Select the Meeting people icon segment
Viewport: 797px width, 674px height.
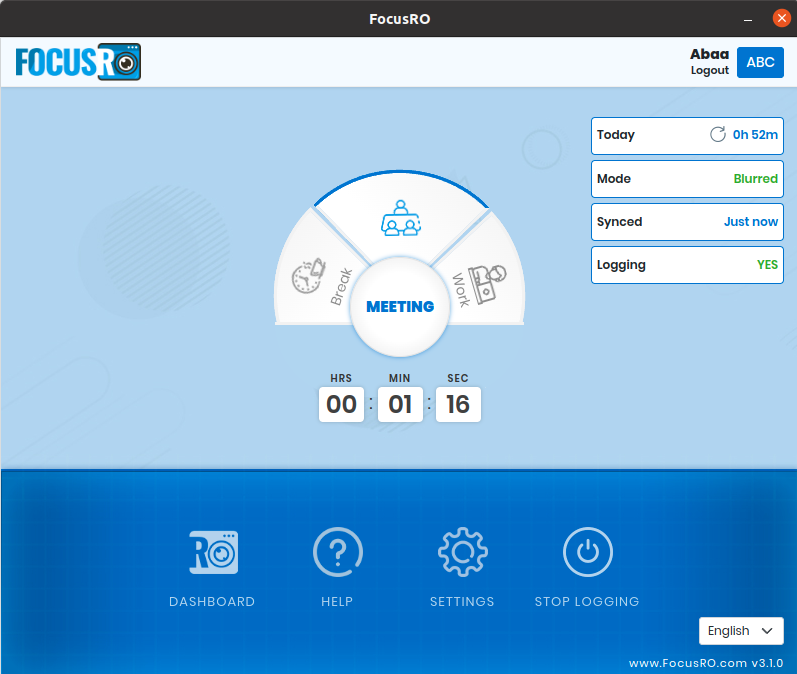[x=401, y=218]
